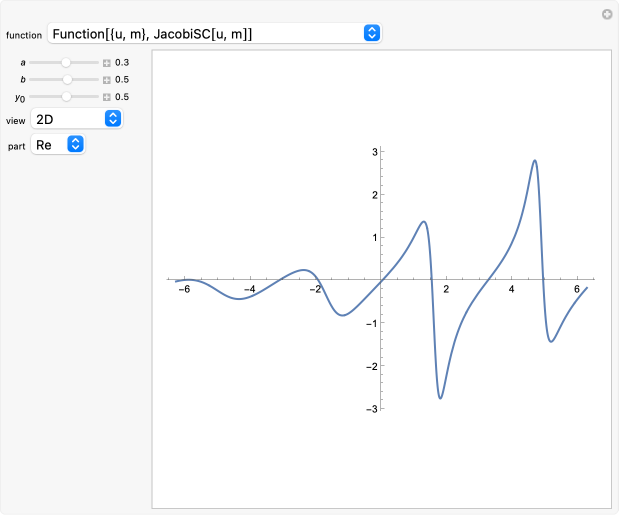Screen dimensions: 619x516
Task: Click the right end of the y0 slider track
Action: point(97,96)
